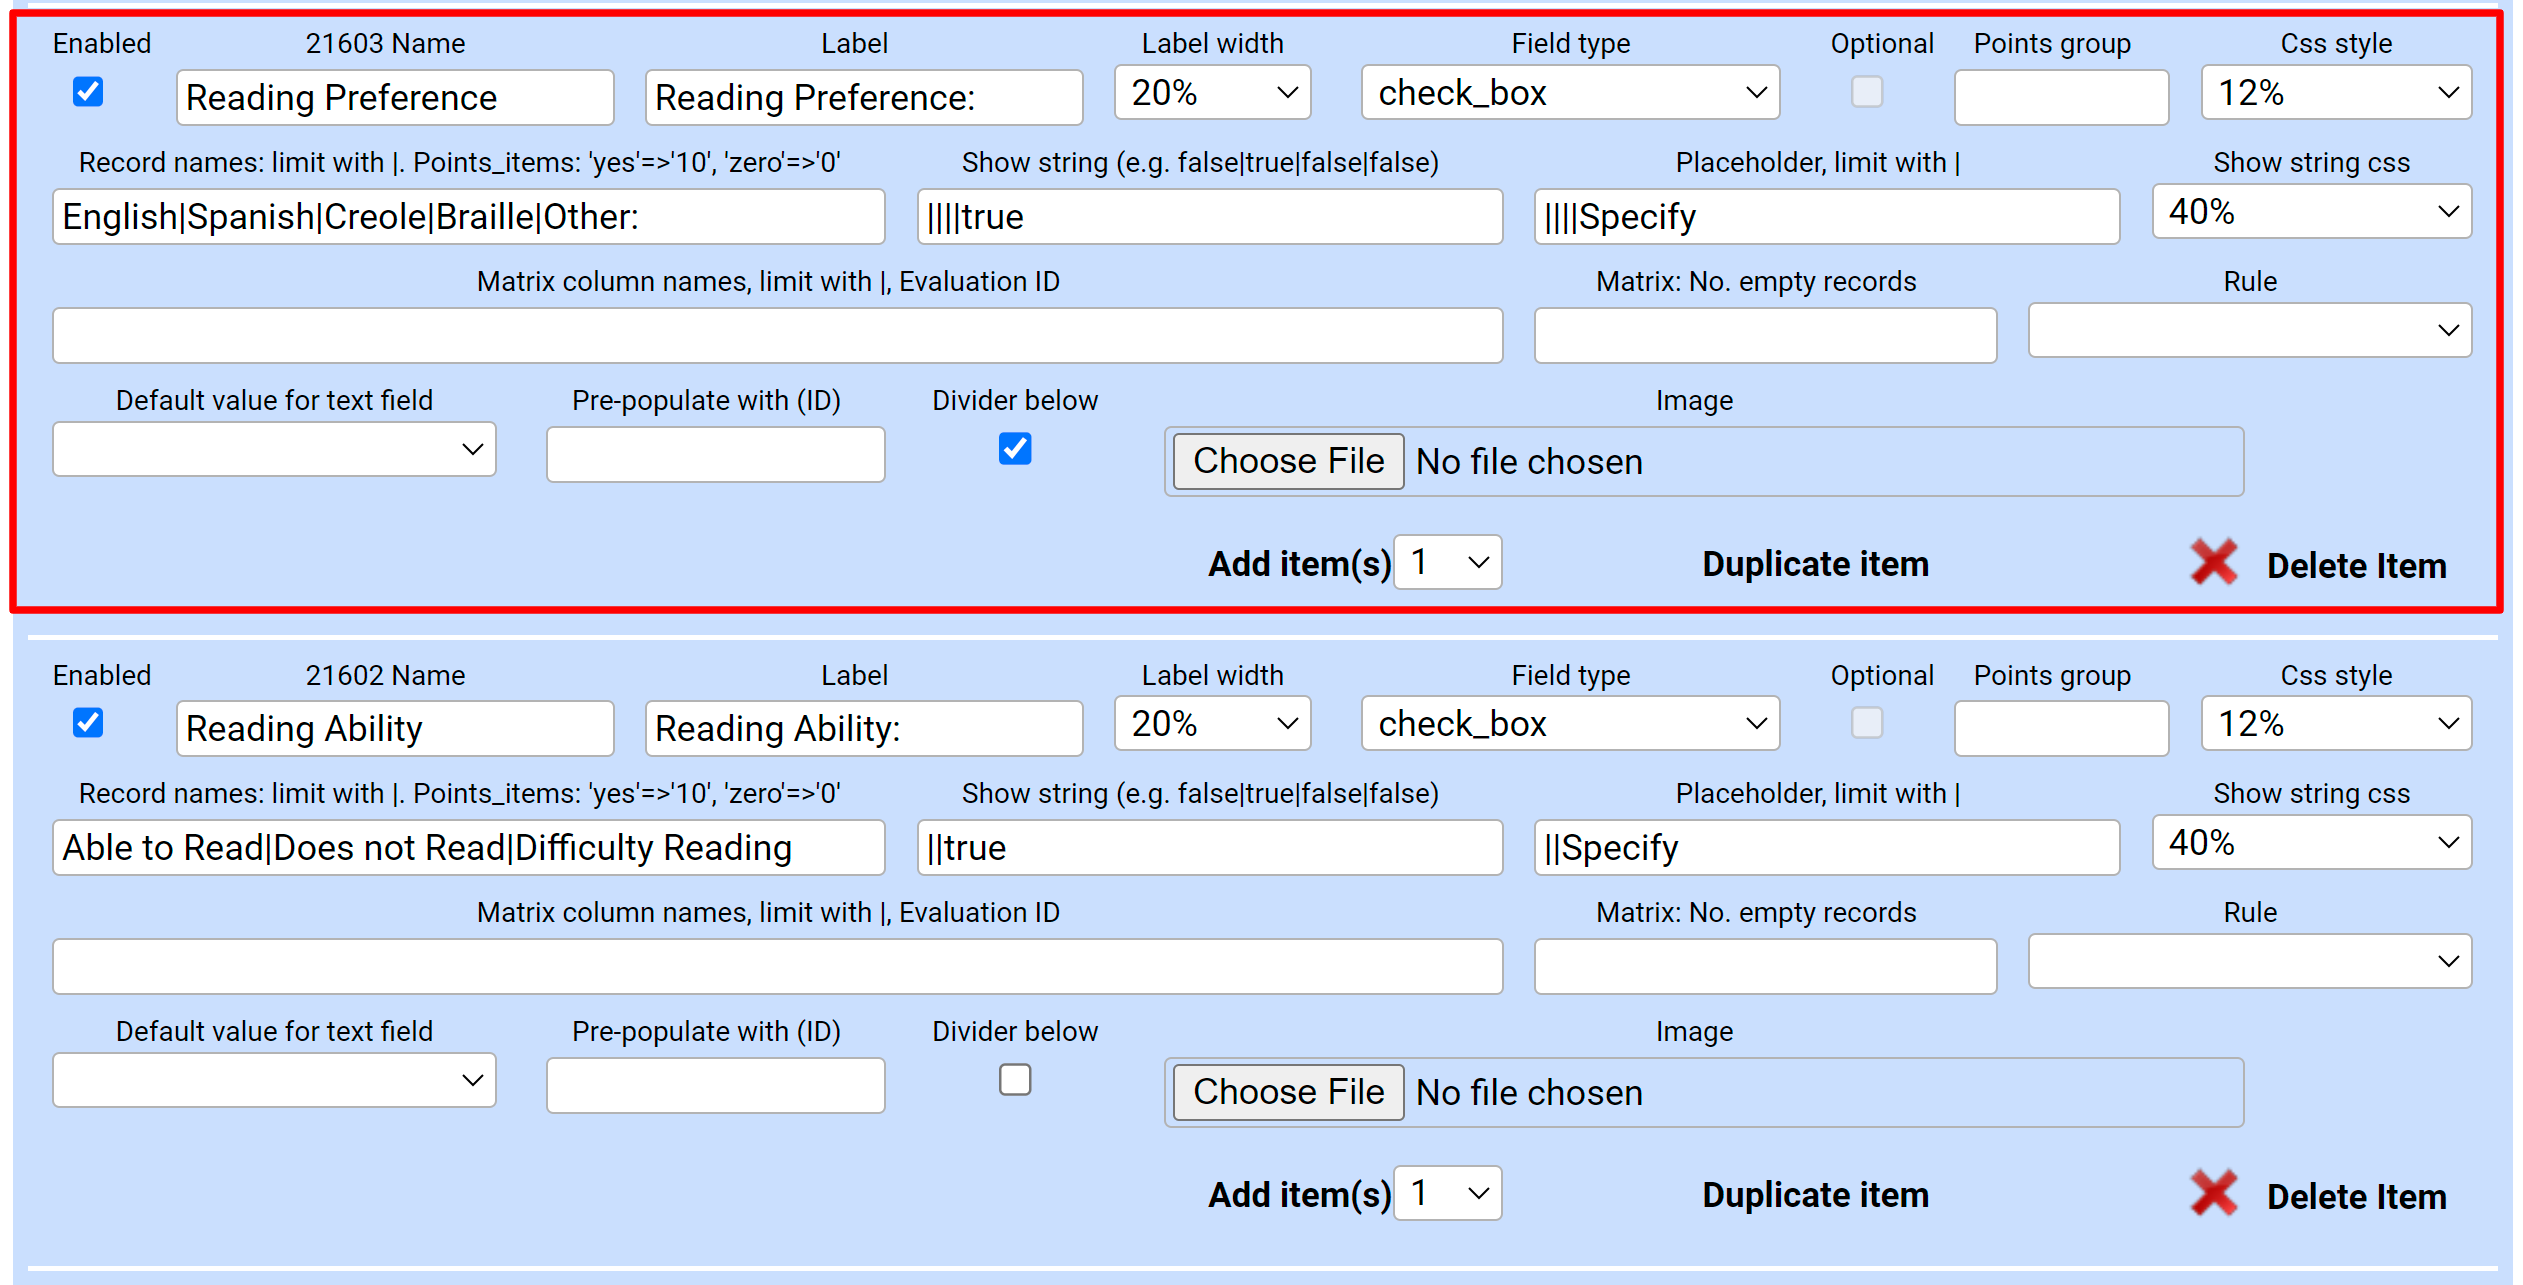Click Duplicate item for Reading Preference
The image size is (2523, 1285).
click(x=1814, y=564)
